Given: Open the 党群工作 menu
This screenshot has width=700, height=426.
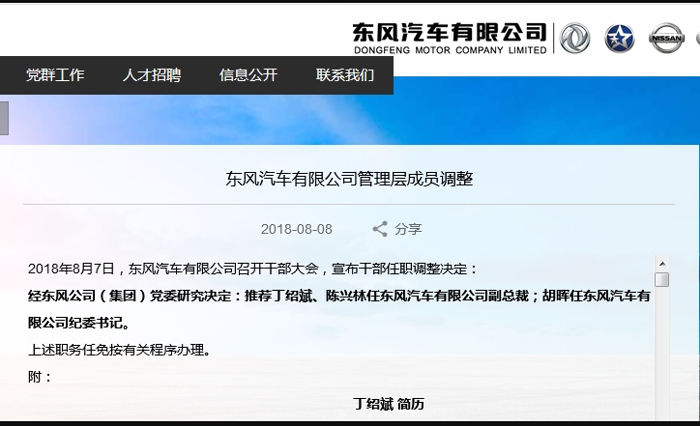Looking at the screenshot, I should [x=55, y=75].
